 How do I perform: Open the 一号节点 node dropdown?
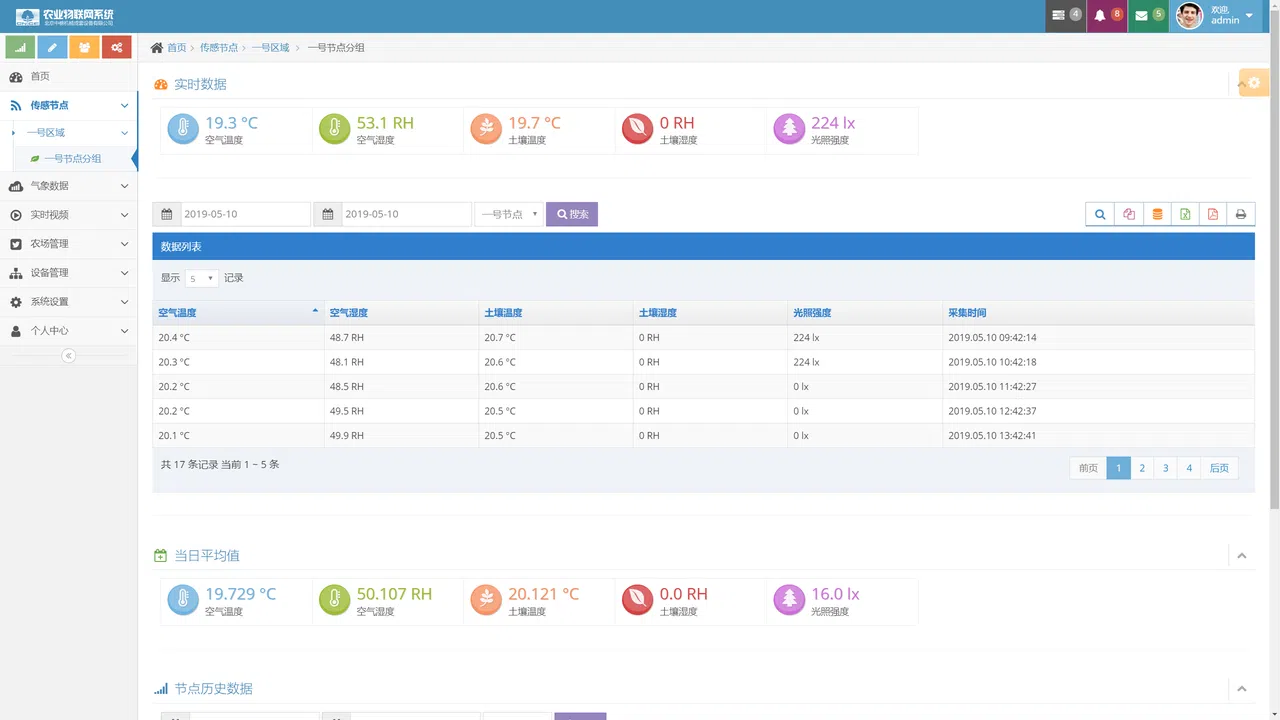509,214
